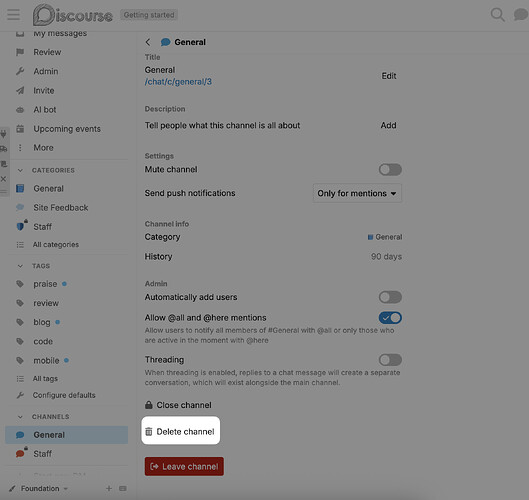Open the chat bubble icon in header
Viewport: 529px width, 500px height.
click(x=520, y=15)
